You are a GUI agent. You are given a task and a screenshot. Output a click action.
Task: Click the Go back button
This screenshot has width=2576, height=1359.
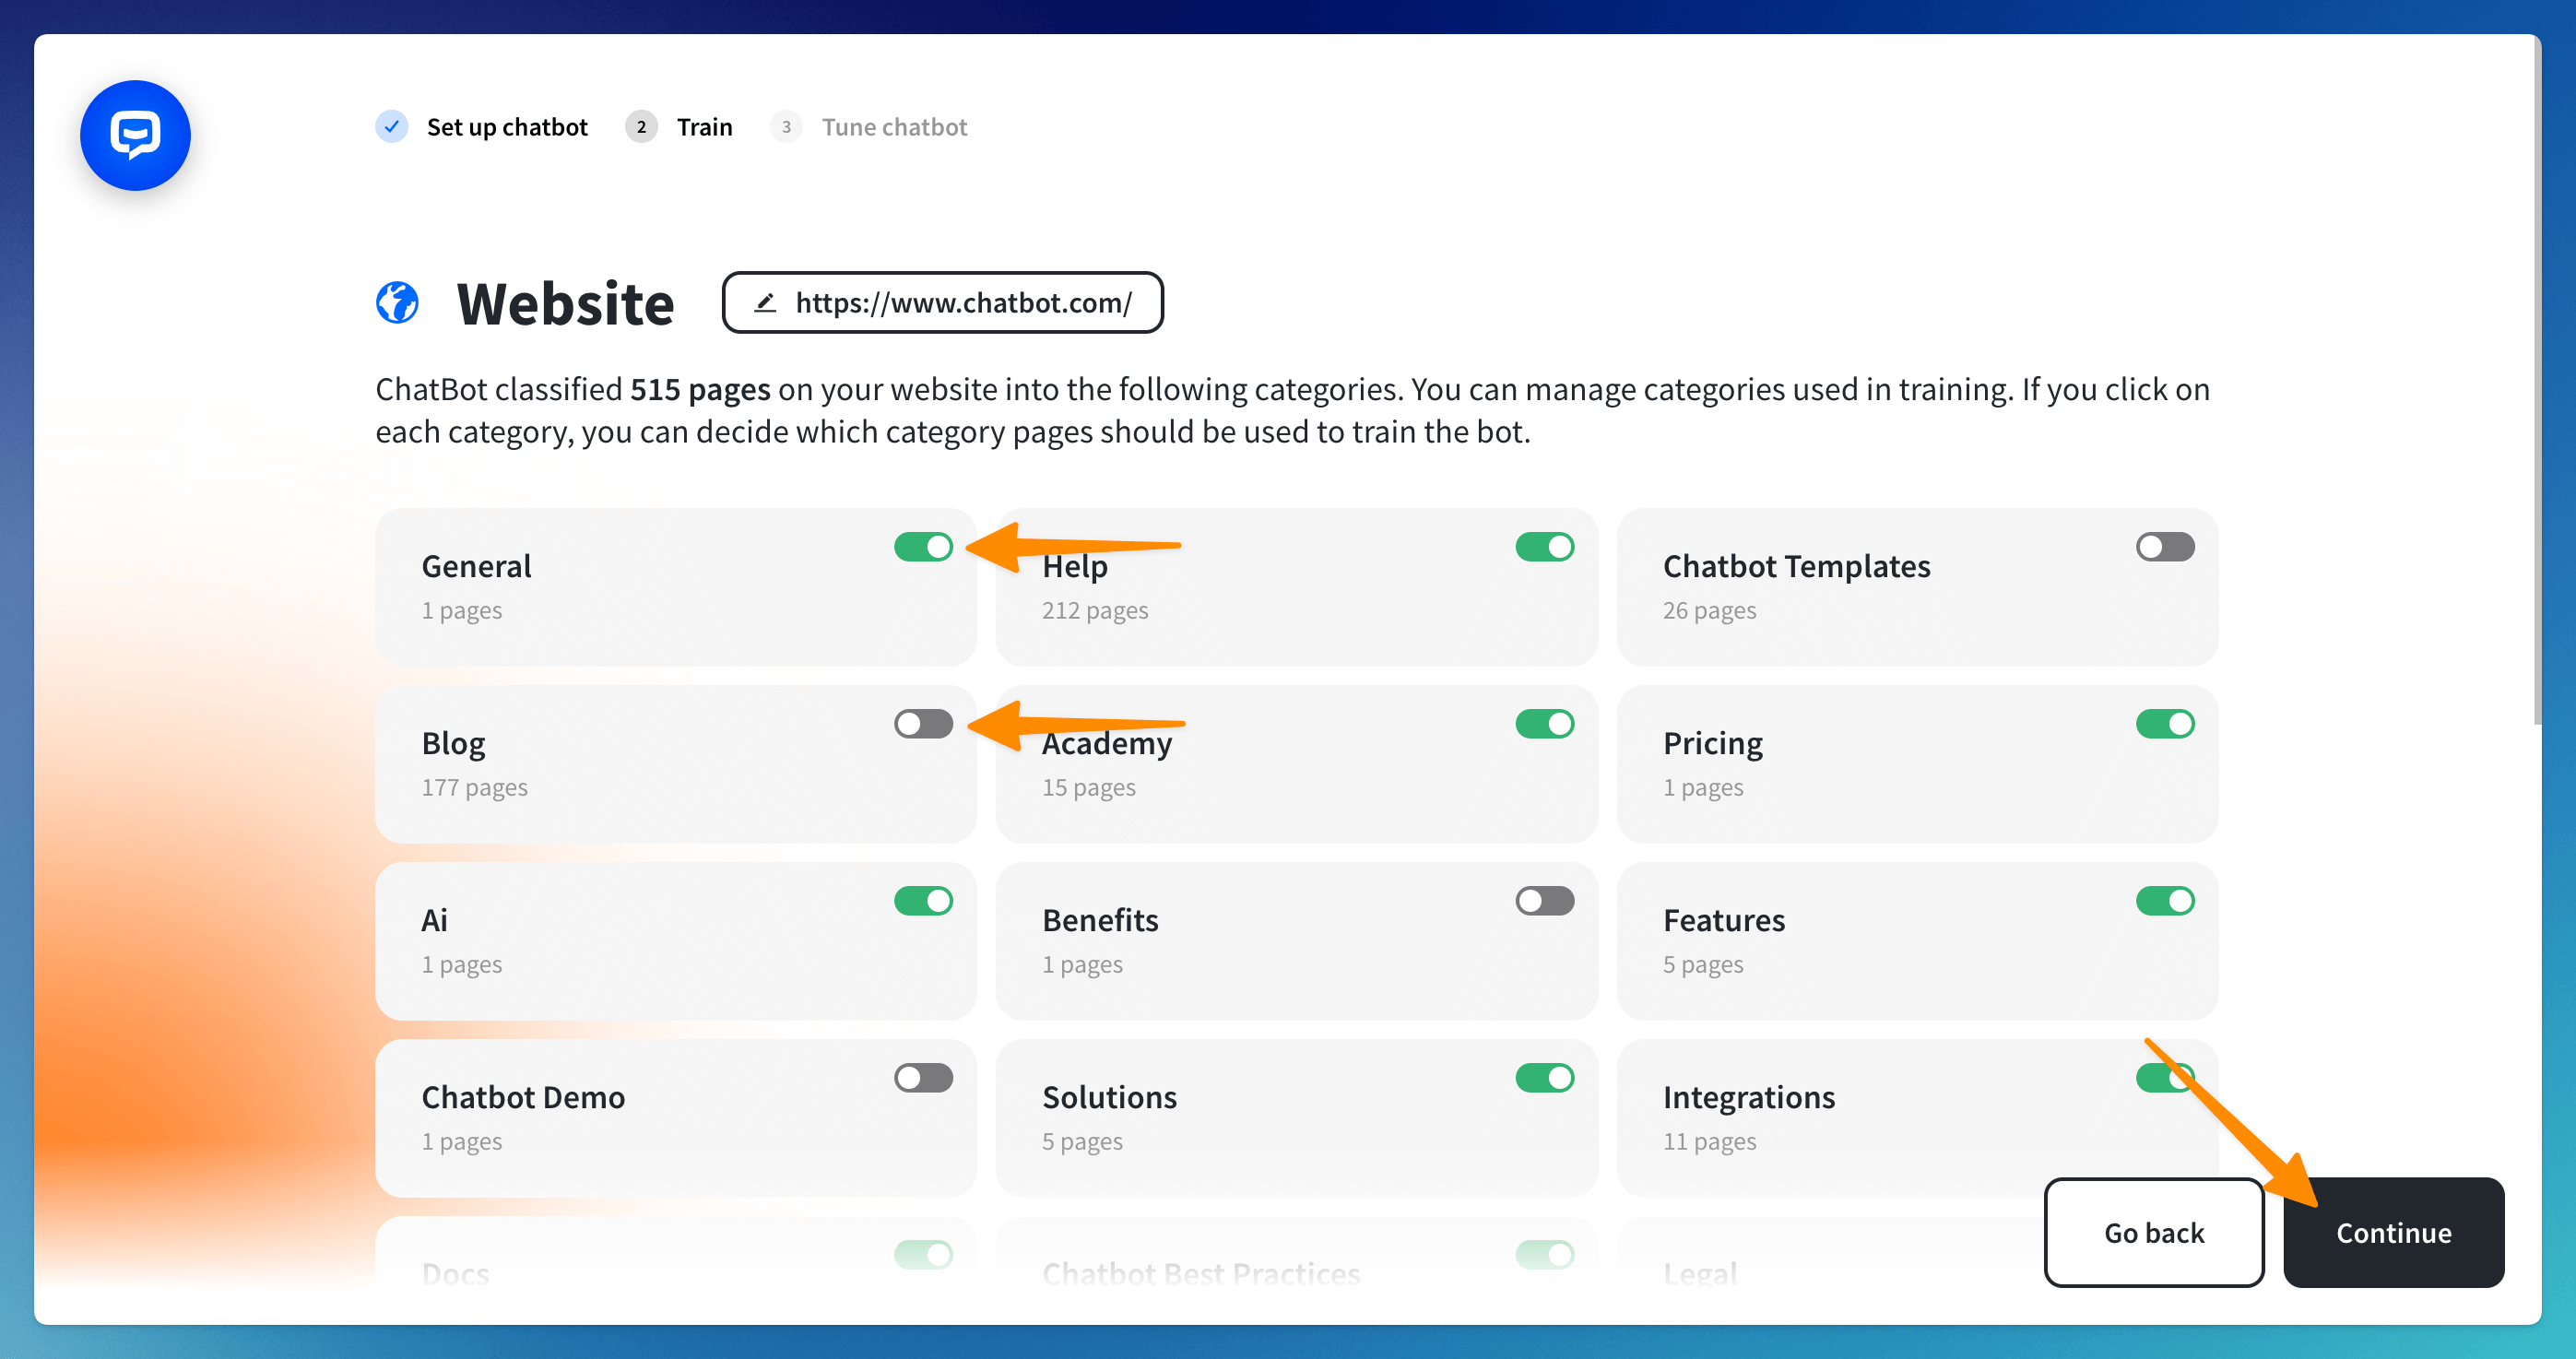click(2153, 1232)
